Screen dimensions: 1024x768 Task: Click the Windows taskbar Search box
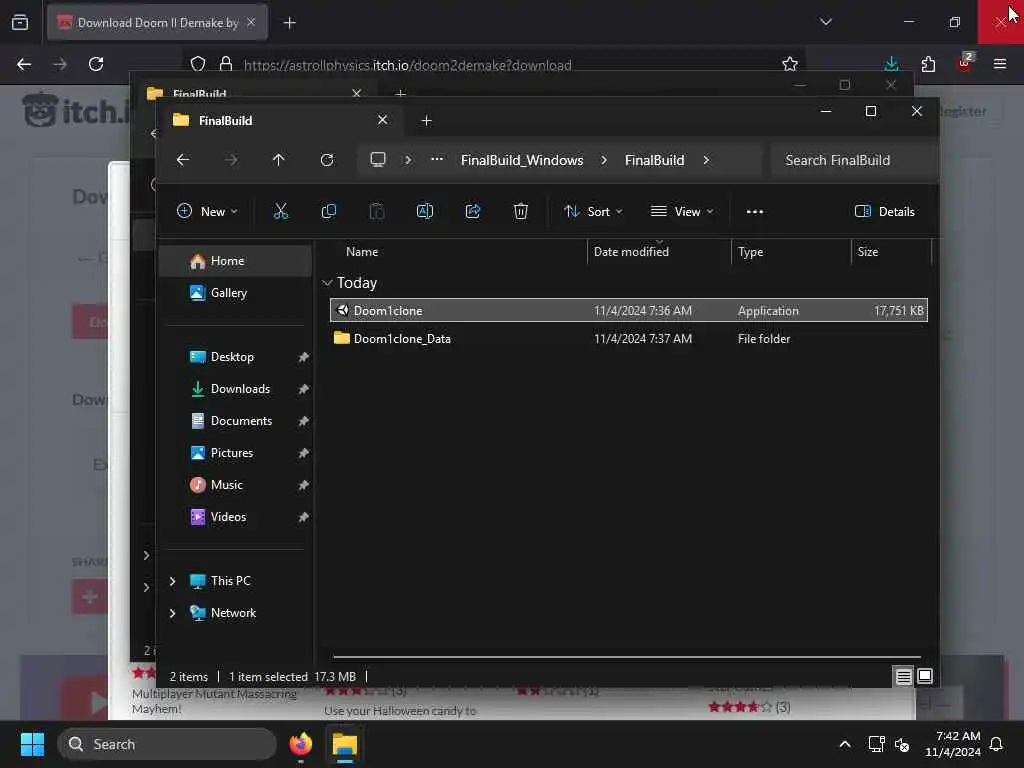[x=167, y=744]
